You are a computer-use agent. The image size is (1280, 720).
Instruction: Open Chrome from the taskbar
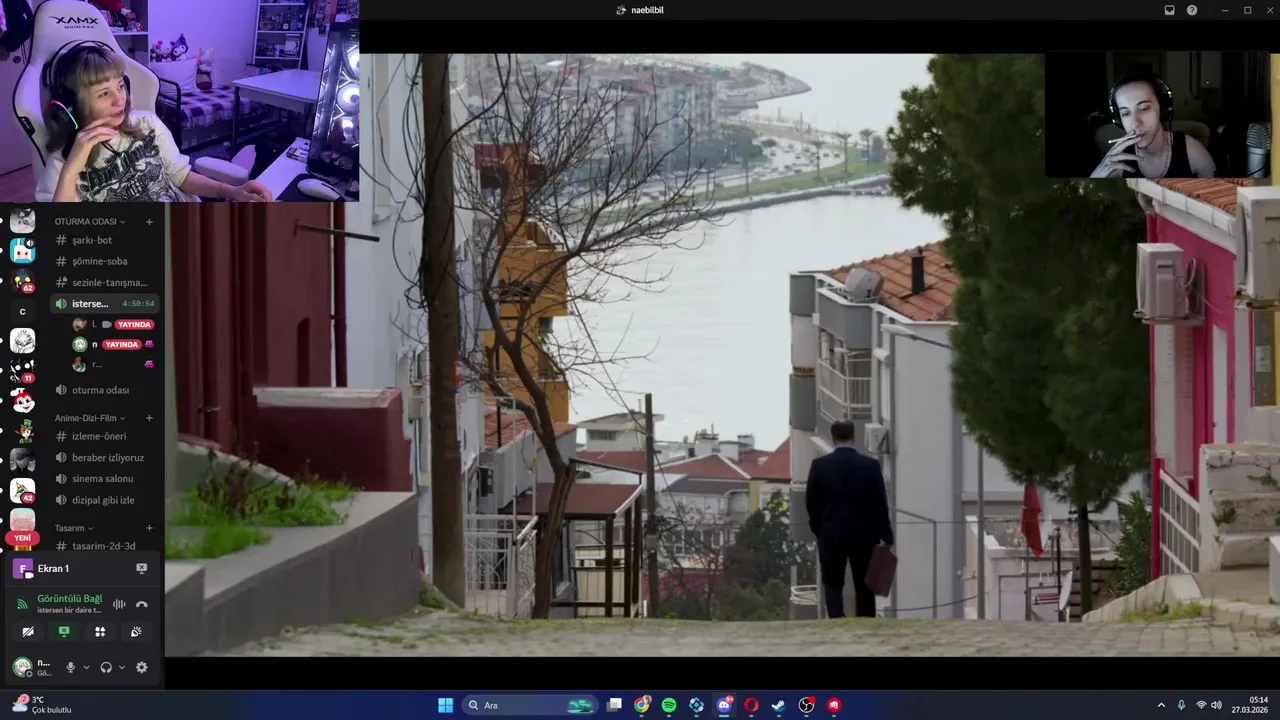pyautogui.click(x=642, y=705)
